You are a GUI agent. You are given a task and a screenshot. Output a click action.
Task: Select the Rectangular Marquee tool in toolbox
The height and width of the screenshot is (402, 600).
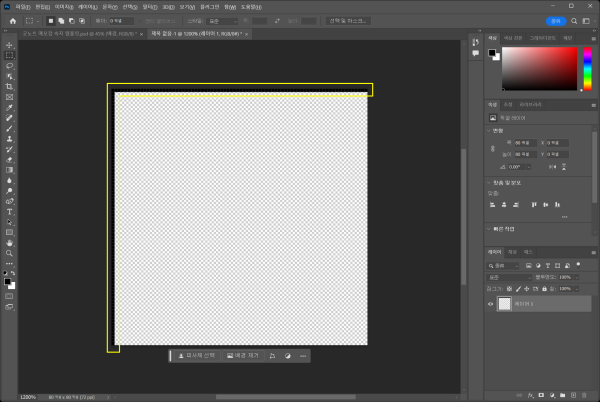tap(9, 55)
